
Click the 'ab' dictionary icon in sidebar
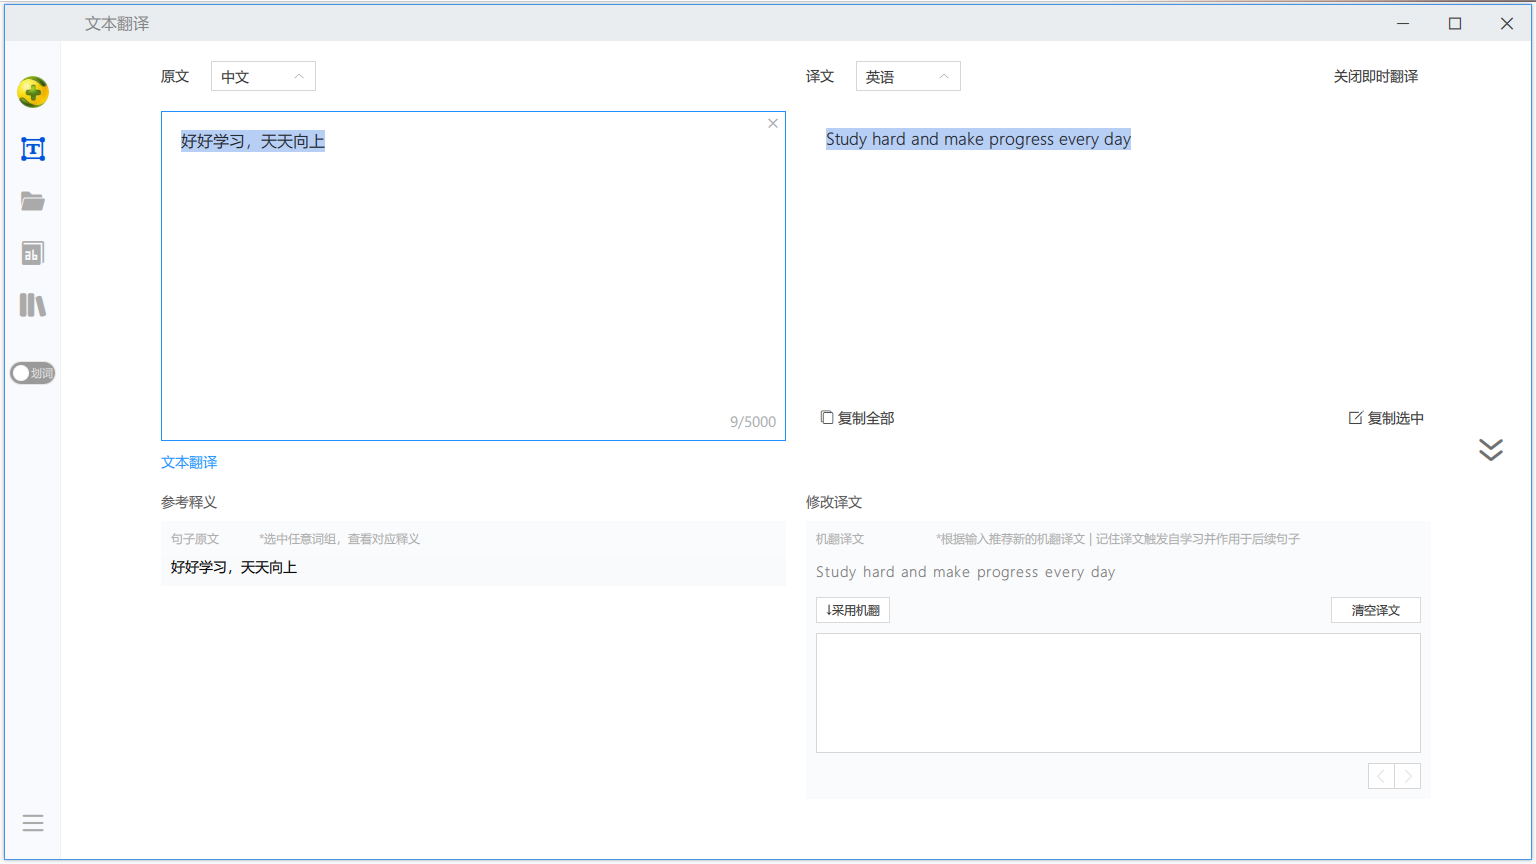tap(33, 253)
